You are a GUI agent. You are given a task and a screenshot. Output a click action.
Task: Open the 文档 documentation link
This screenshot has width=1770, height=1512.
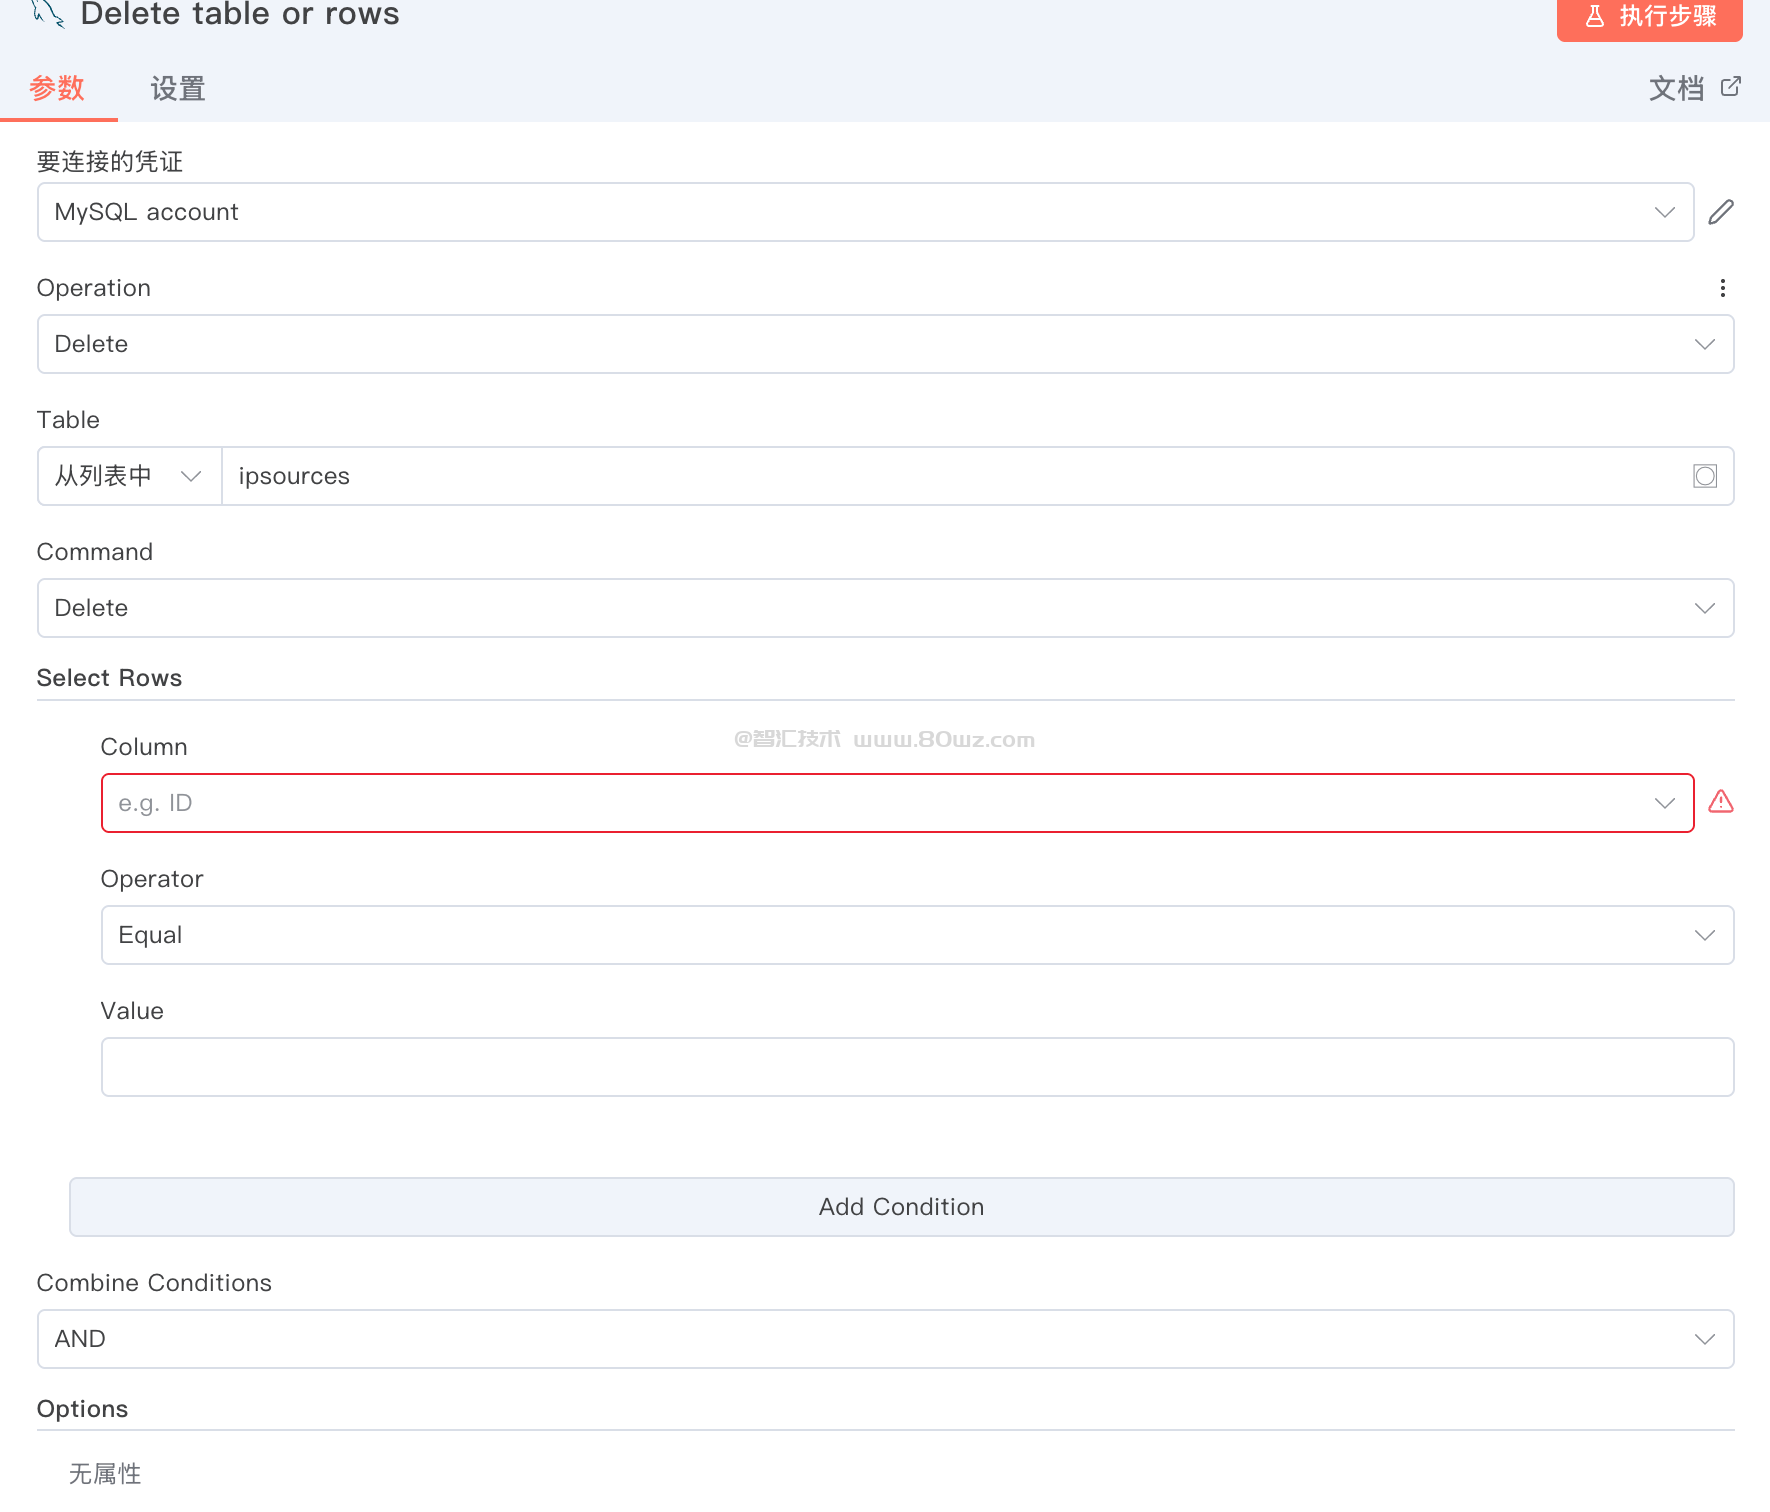coord(1676,89)
